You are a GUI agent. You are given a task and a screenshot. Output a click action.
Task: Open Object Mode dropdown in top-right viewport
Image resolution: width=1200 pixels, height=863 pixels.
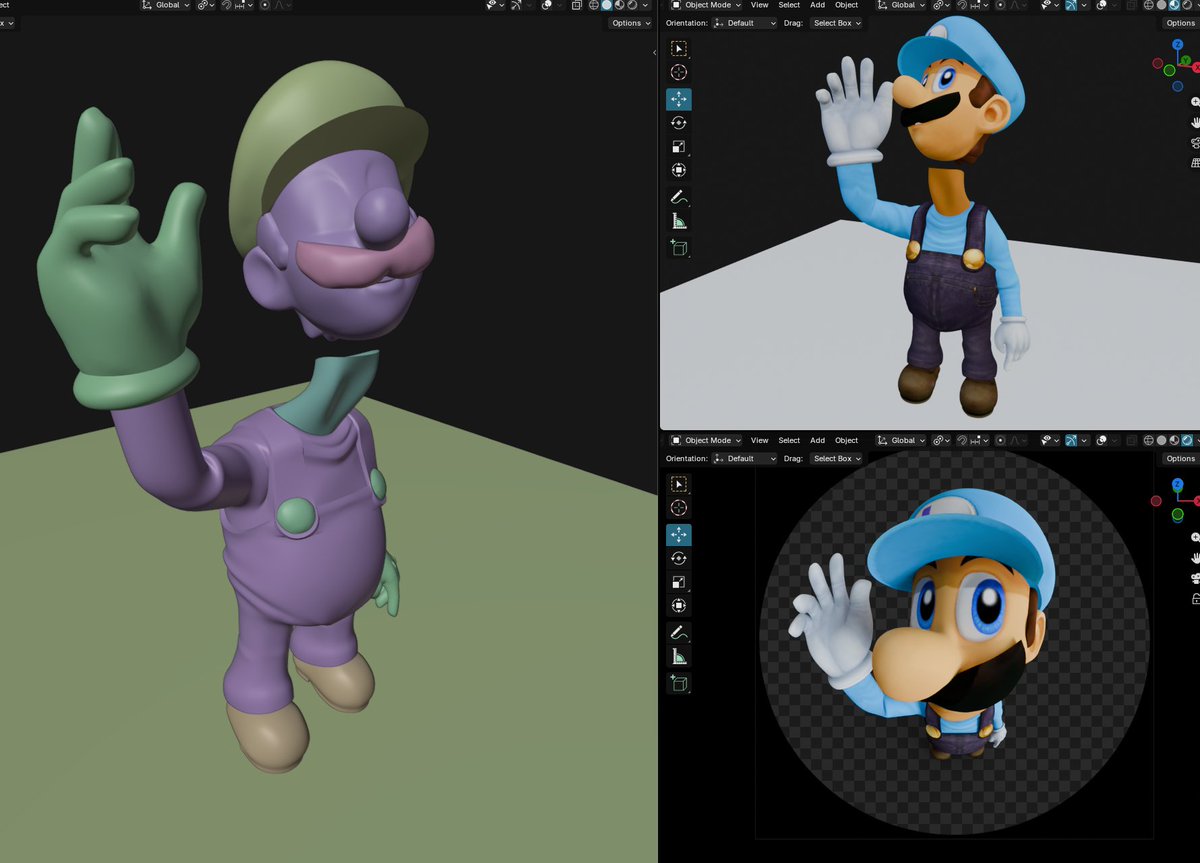pyautogui.click(x=706, y=5)
